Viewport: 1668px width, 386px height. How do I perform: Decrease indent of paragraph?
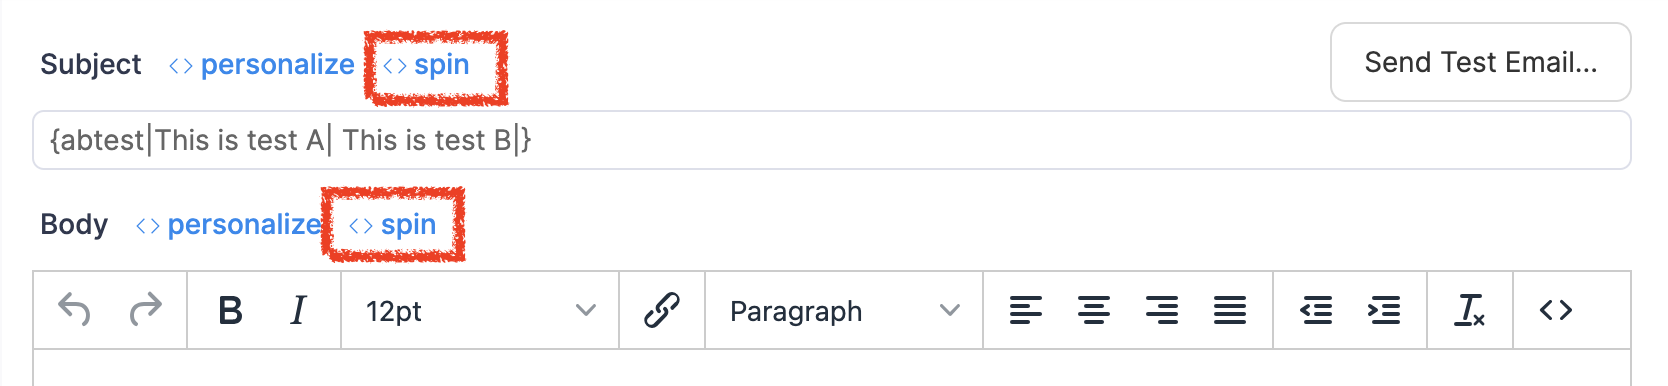(x=1316, y=311)
